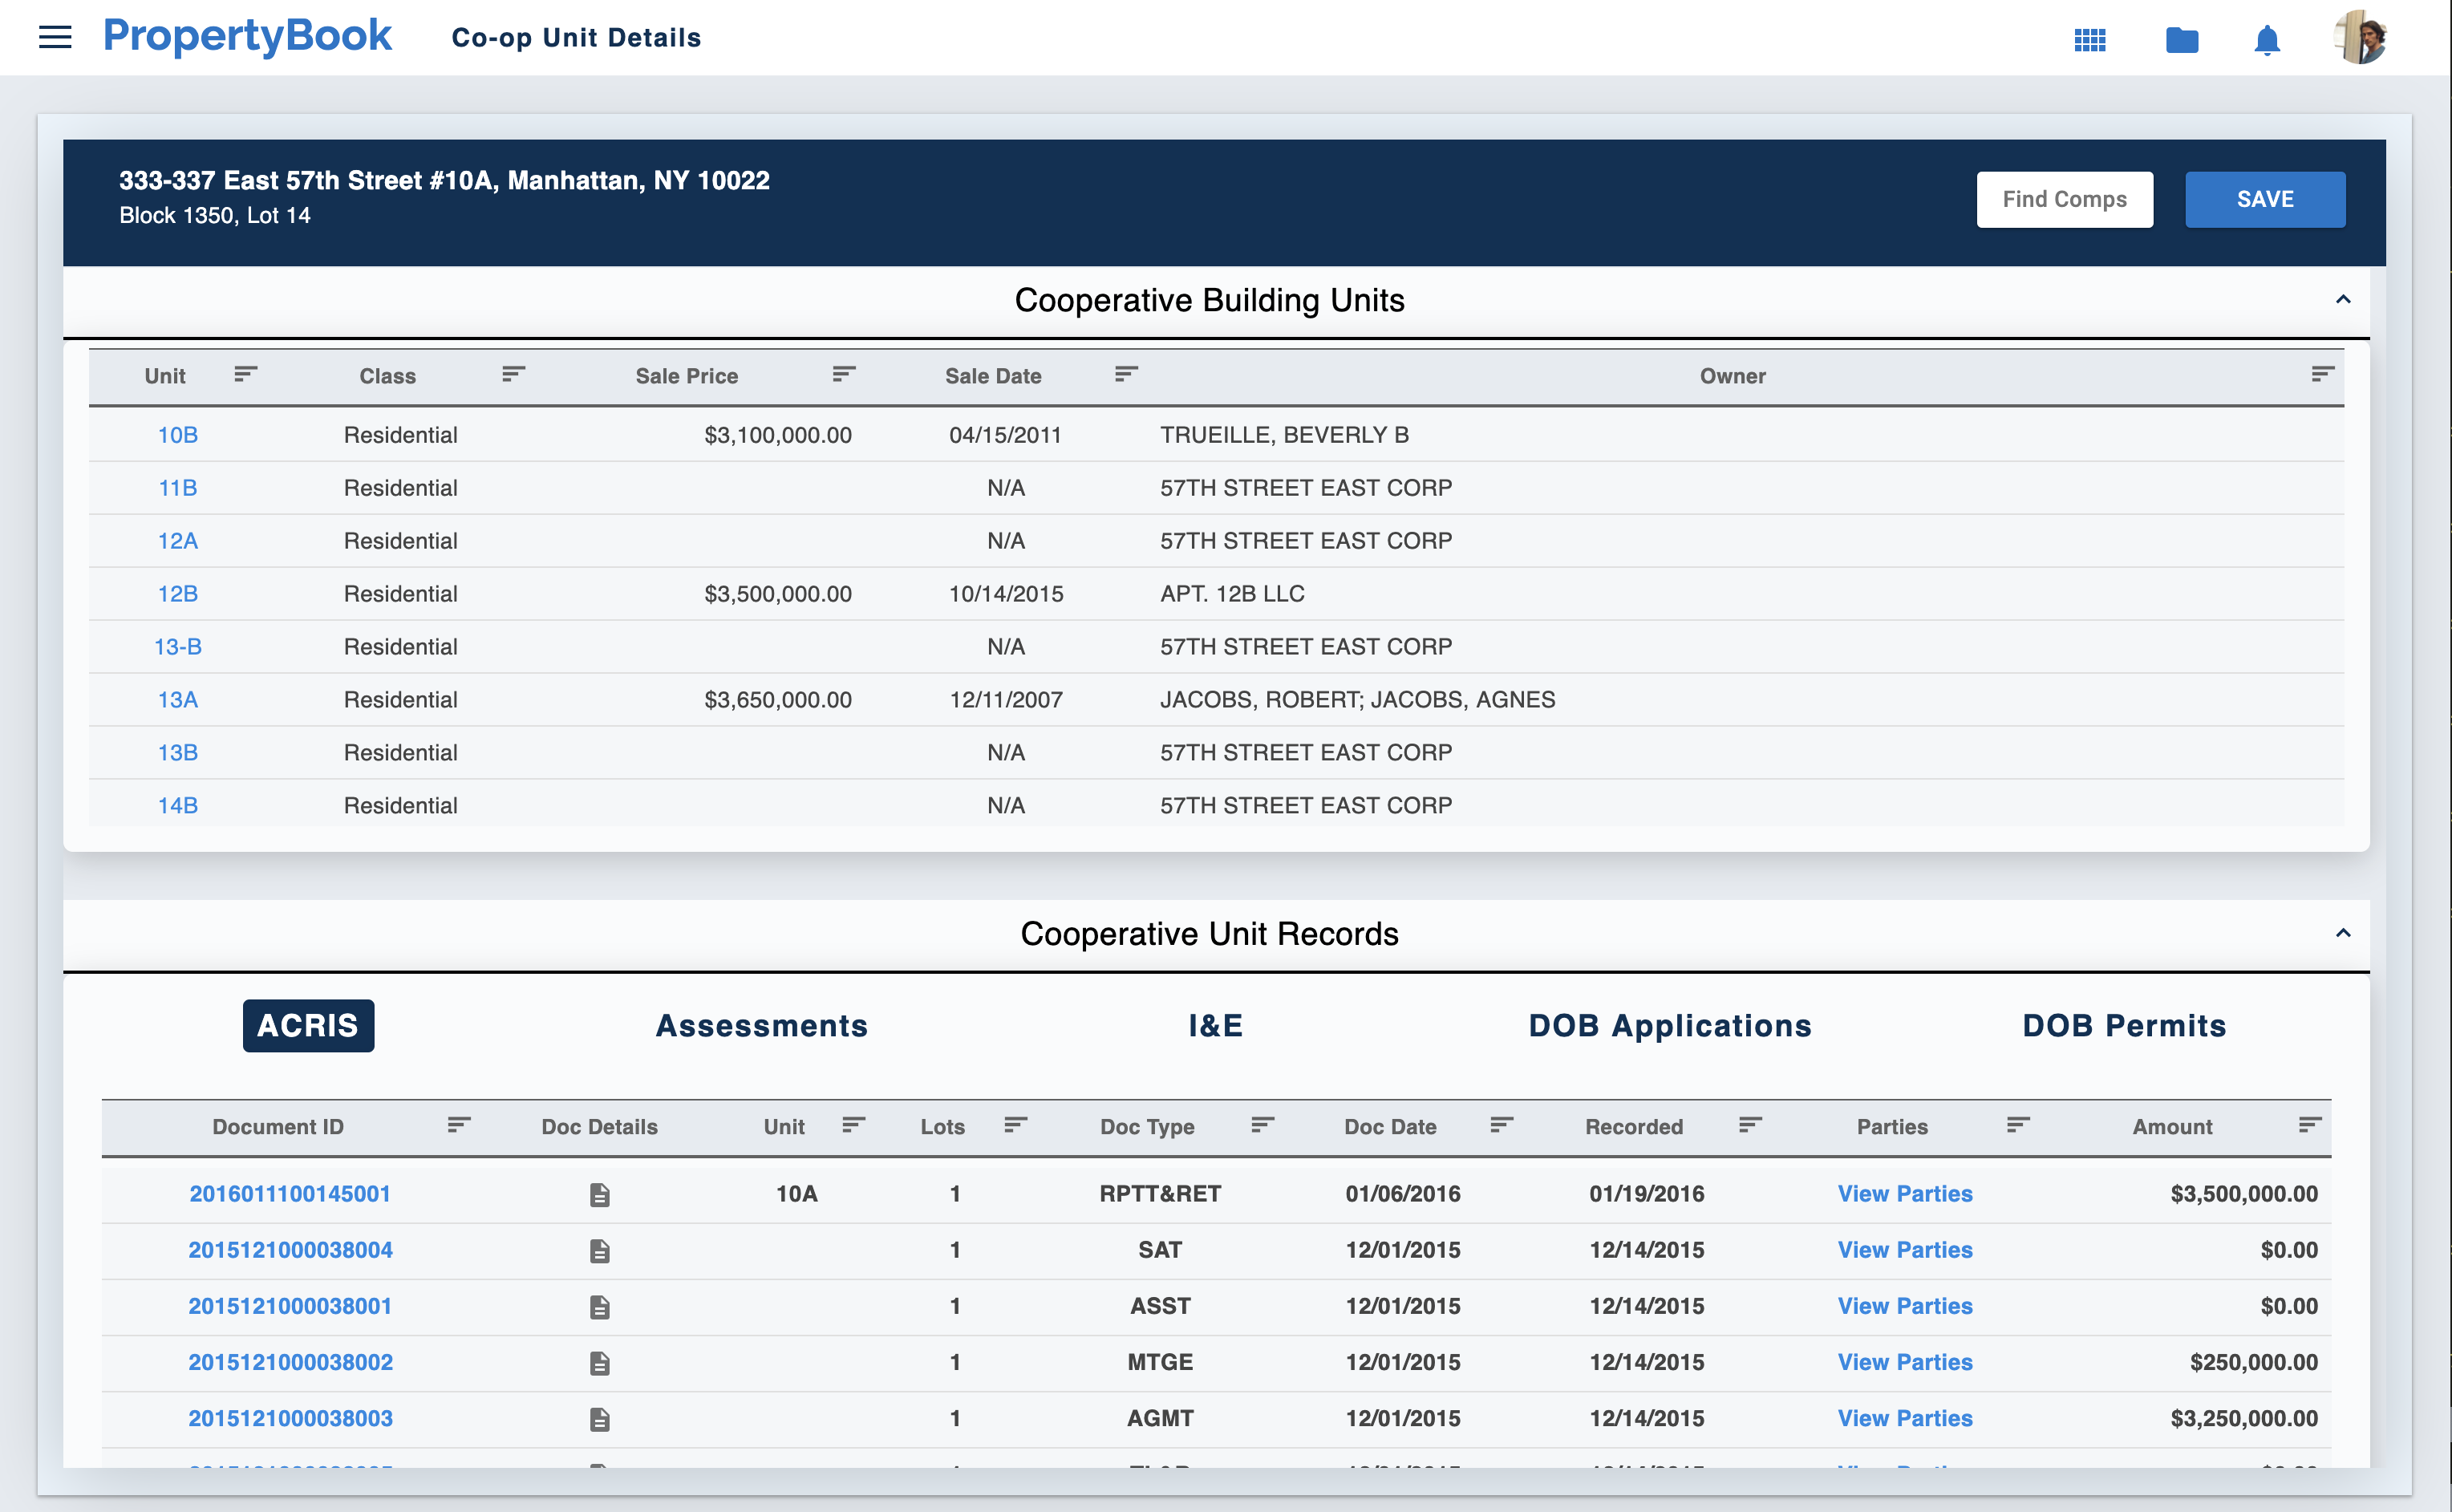Open unit 11B link

pyautogui.click(x=178, y=488)
